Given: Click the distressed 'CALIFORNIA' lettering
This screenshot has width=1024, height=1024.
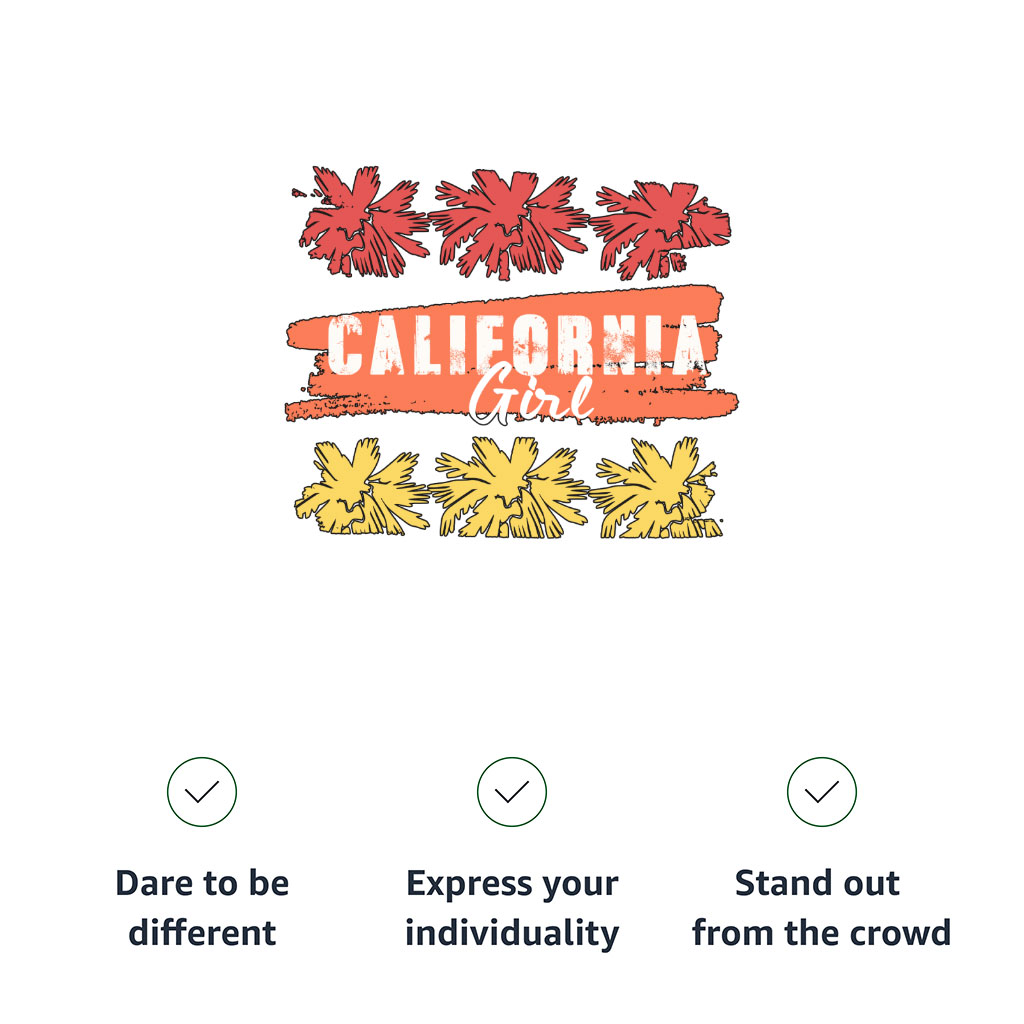Looking at the screenshot, I should click(516, 345).
